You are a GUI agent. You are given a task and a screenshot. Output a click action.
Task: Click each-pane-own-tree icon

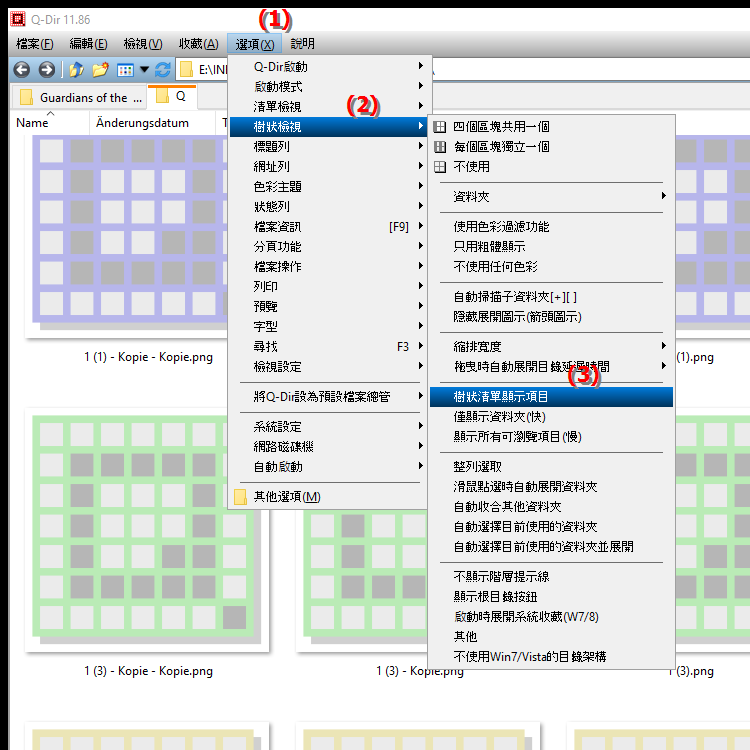point(440,147)
